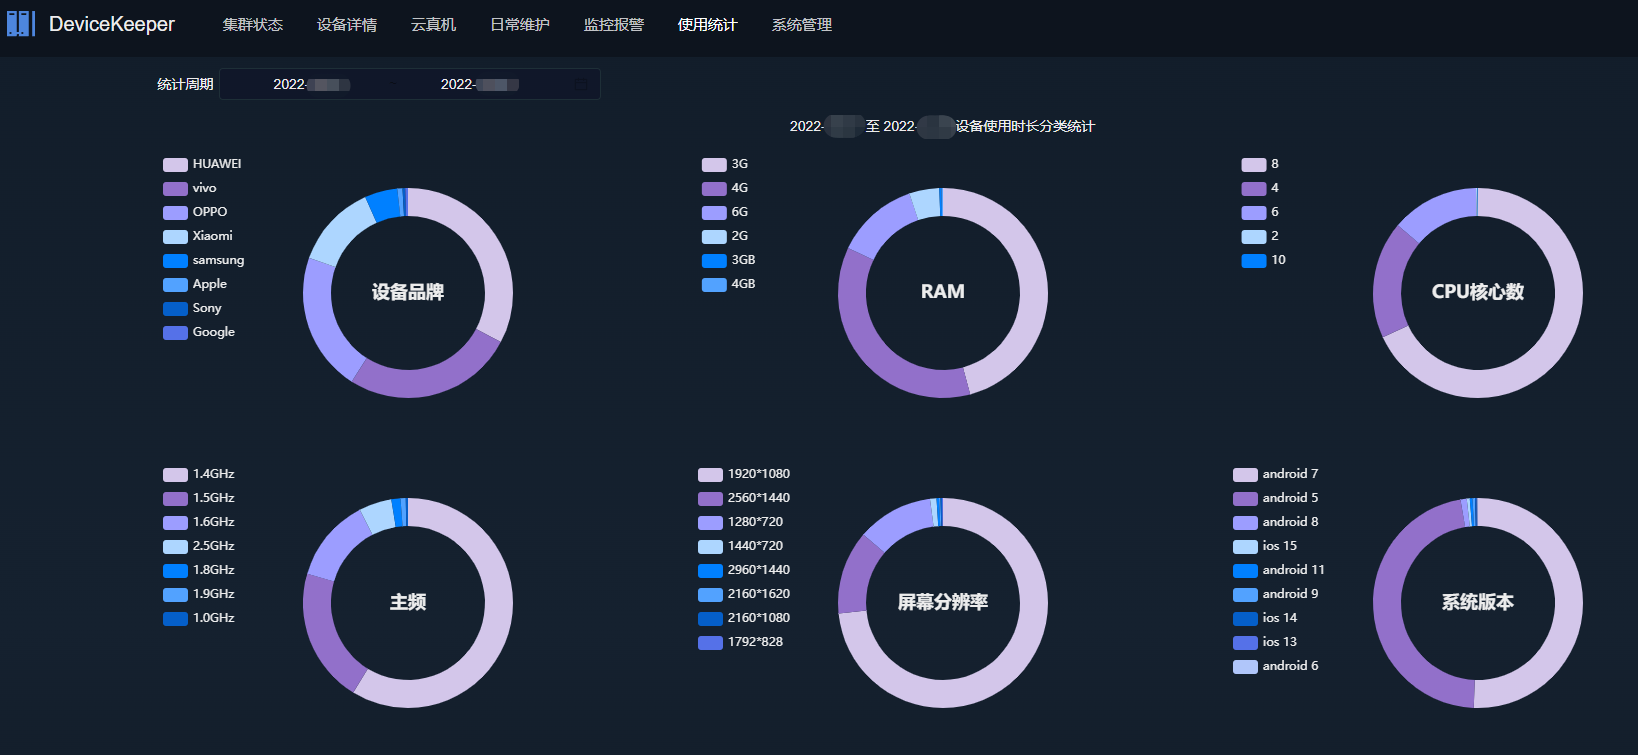Viewport: 1638px width, 755px height.
Task: Click the 统计周期 label
Action: 185,85
